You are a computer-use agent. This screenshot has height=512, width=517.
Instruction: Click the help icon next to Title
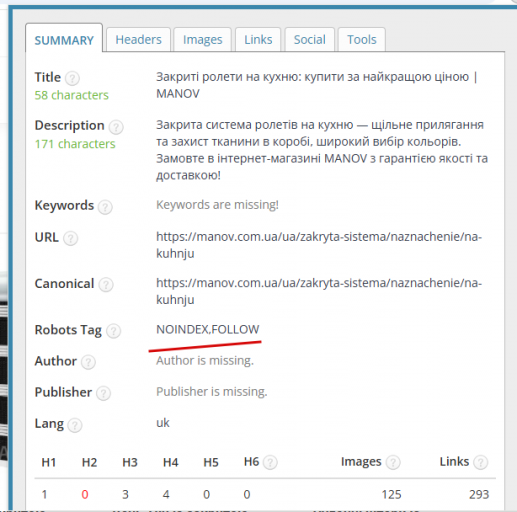(x=72, y=78)
